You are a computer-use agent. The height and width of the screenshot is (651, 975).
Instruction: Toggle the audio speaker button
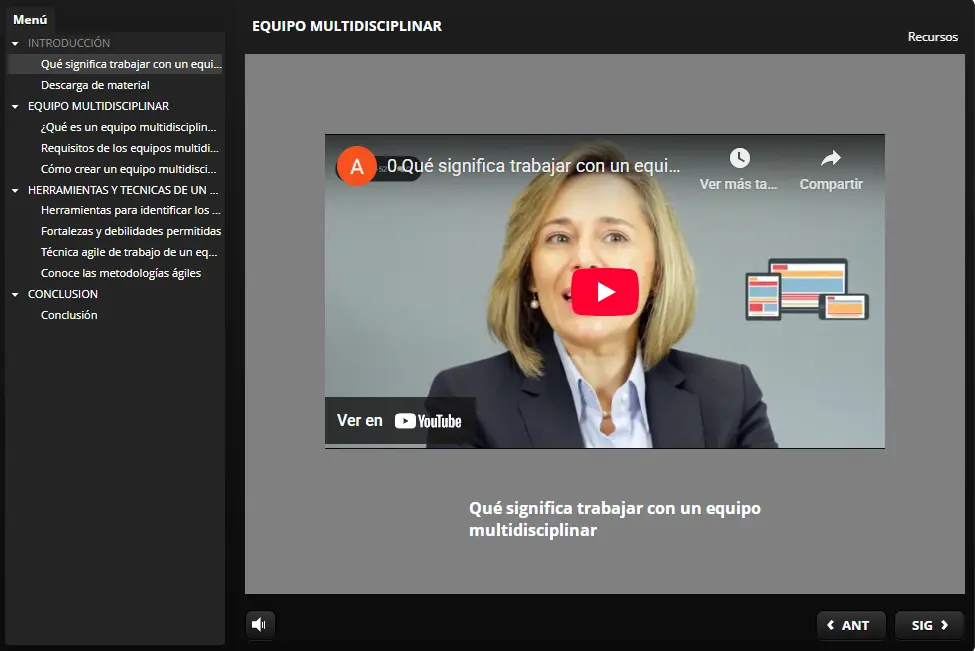tap(260, 625)
